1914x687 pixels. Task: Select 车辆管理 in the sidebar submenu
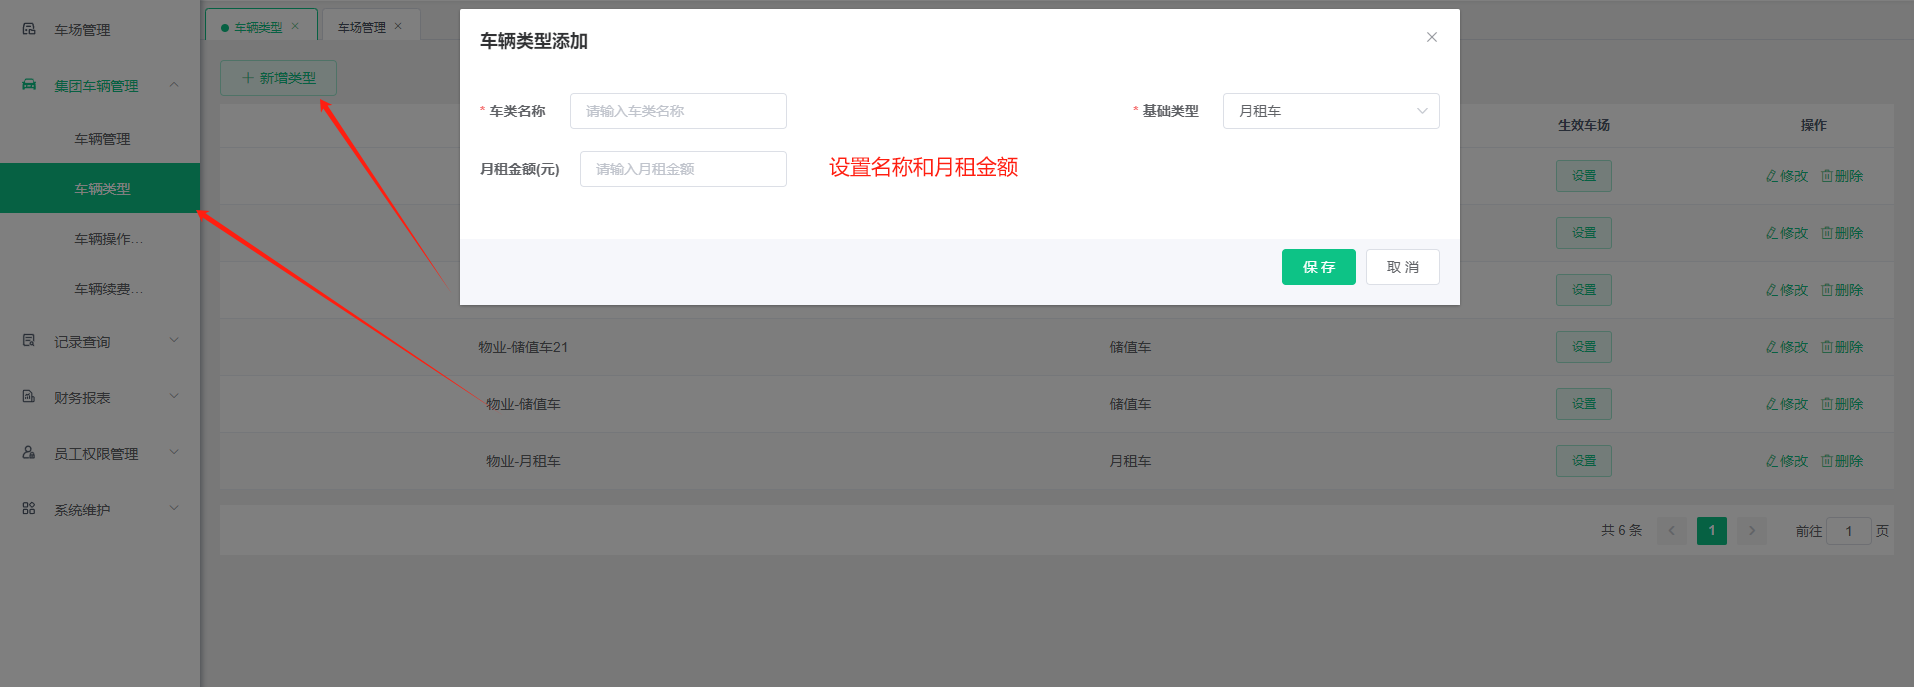pos(100,139)
